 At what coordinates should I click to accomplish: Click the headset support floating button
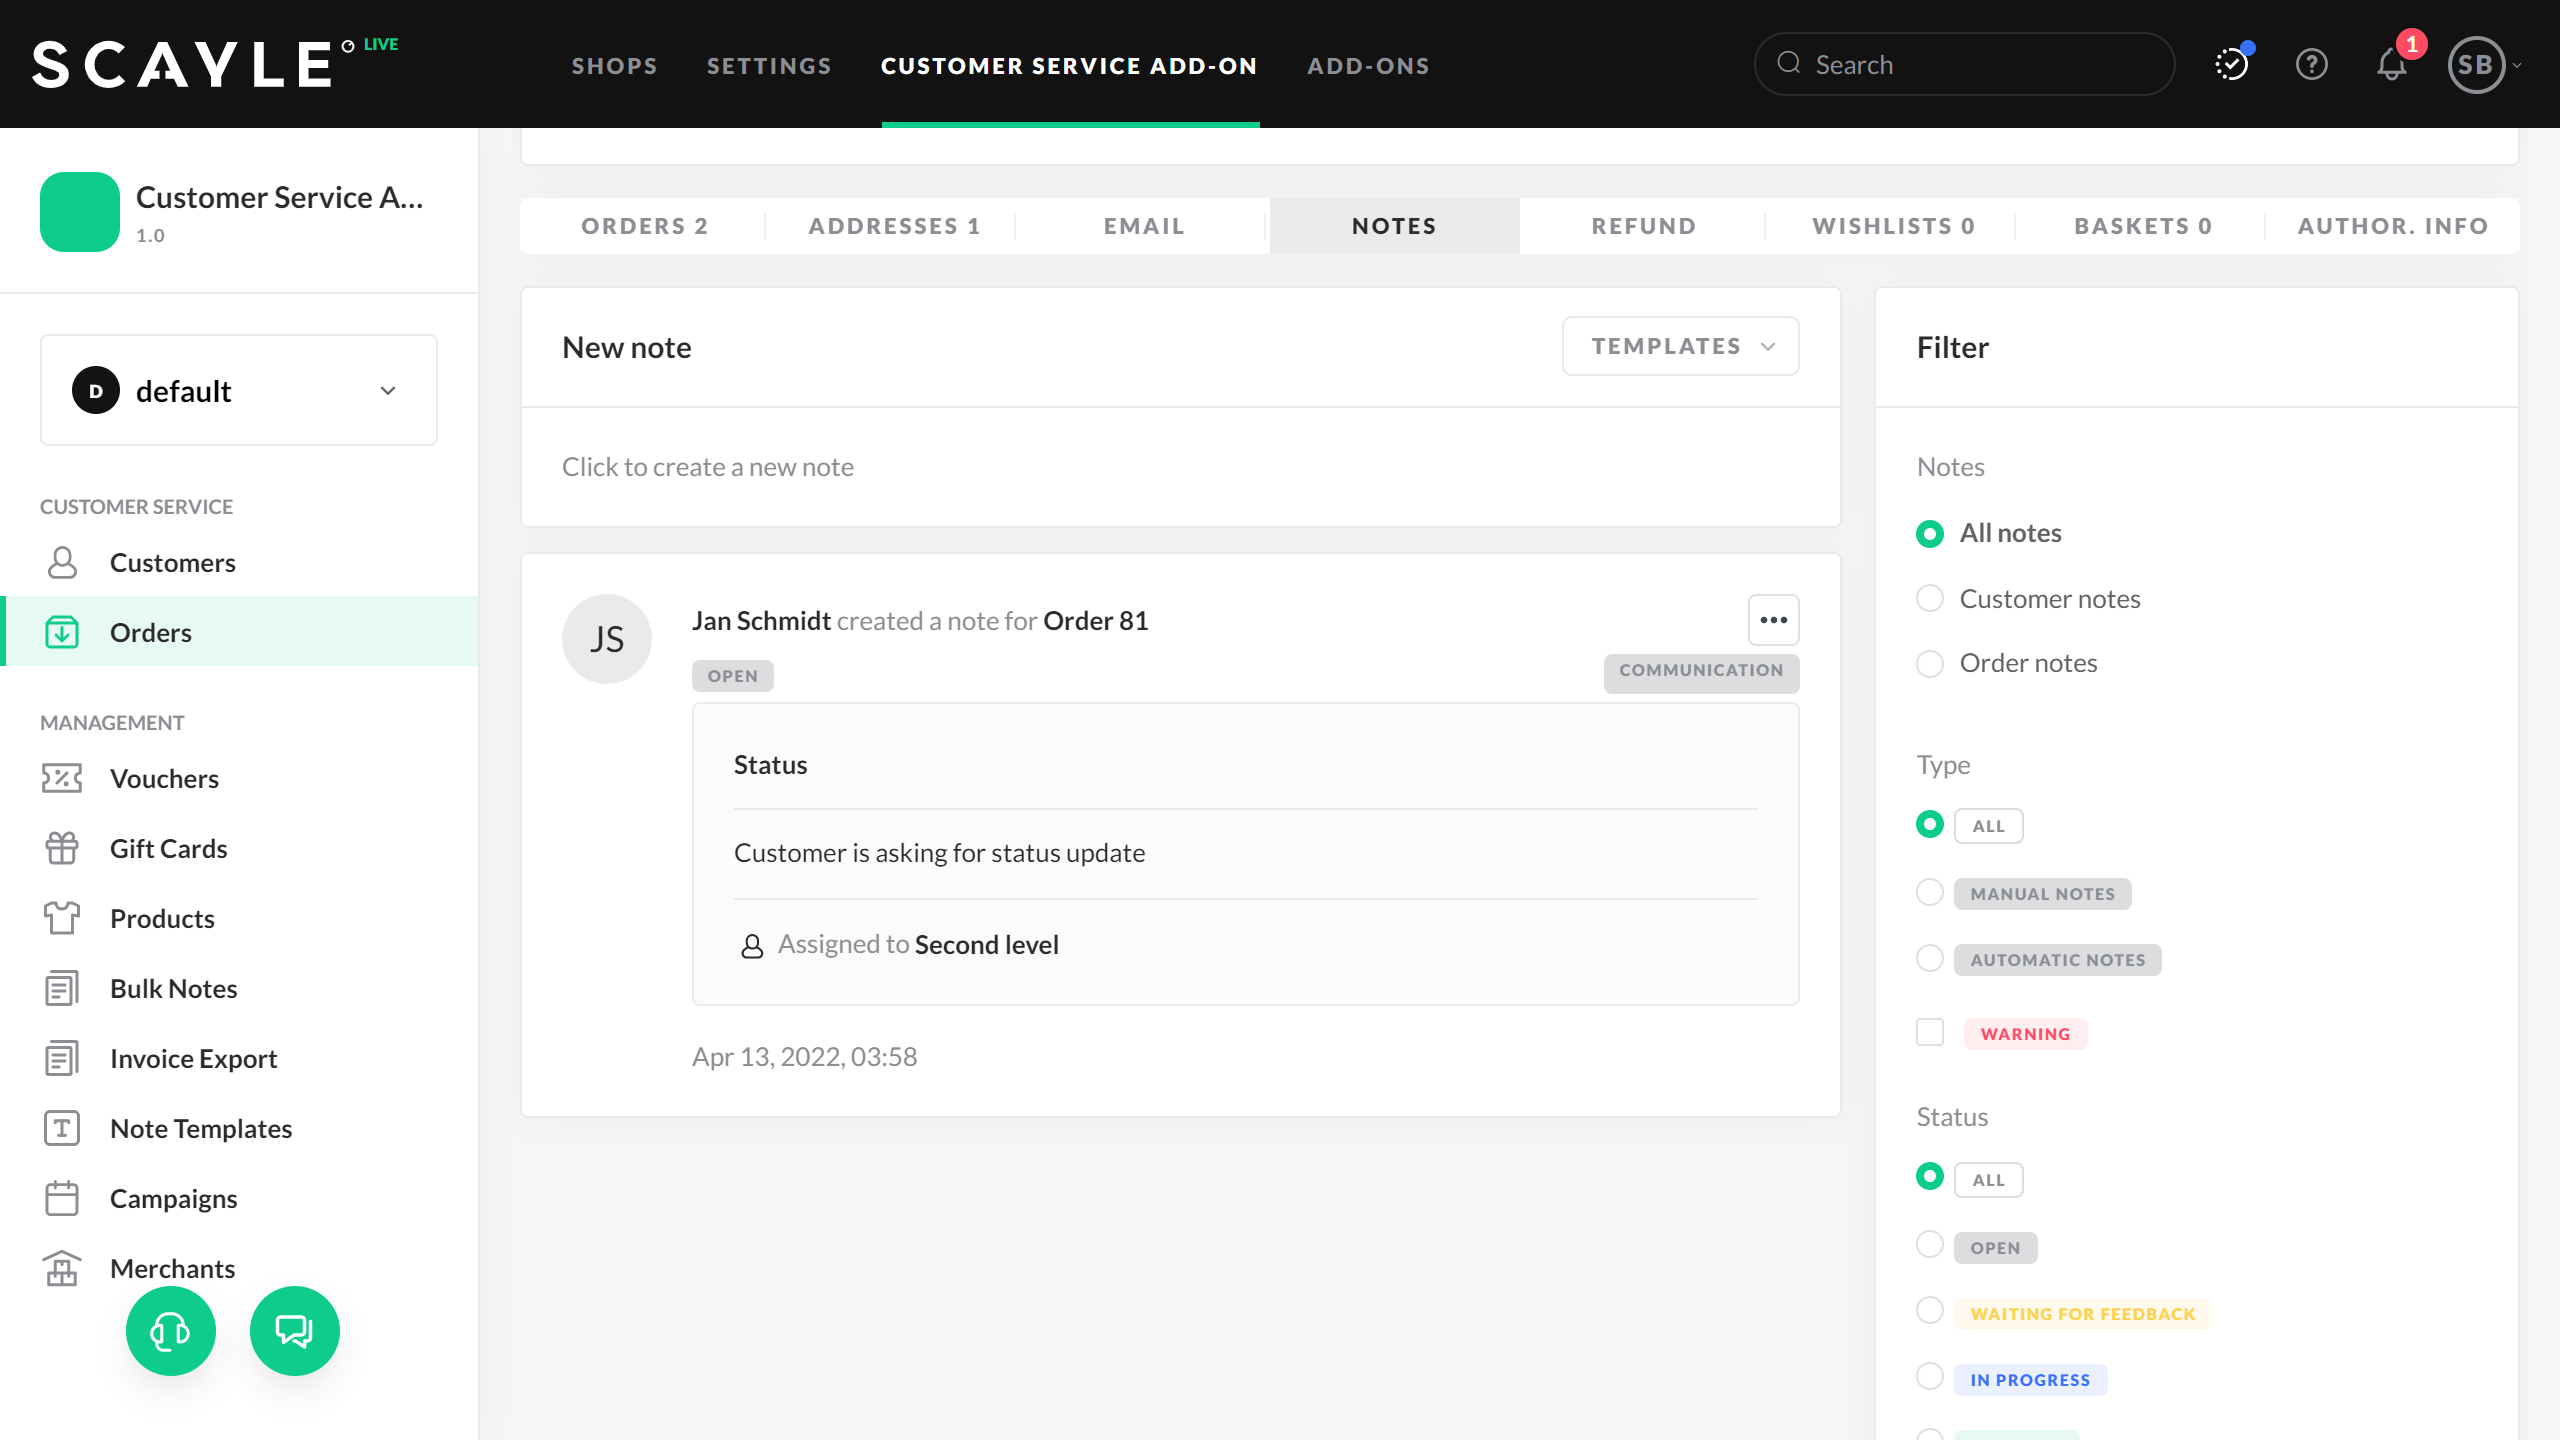coord(171,1331)
